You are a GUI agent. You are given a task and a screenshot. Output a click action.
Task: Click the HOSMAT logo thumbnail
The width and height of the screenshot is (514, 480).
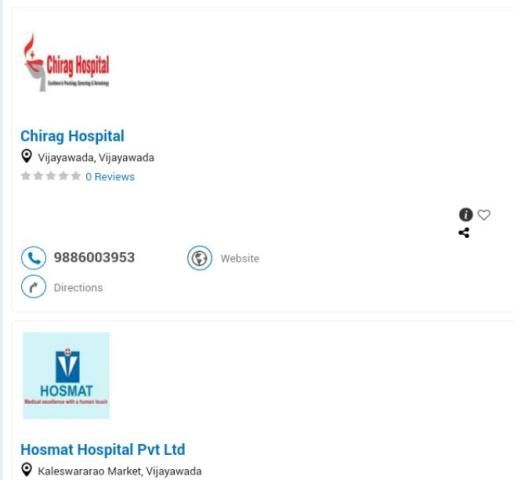click(66, 375)
